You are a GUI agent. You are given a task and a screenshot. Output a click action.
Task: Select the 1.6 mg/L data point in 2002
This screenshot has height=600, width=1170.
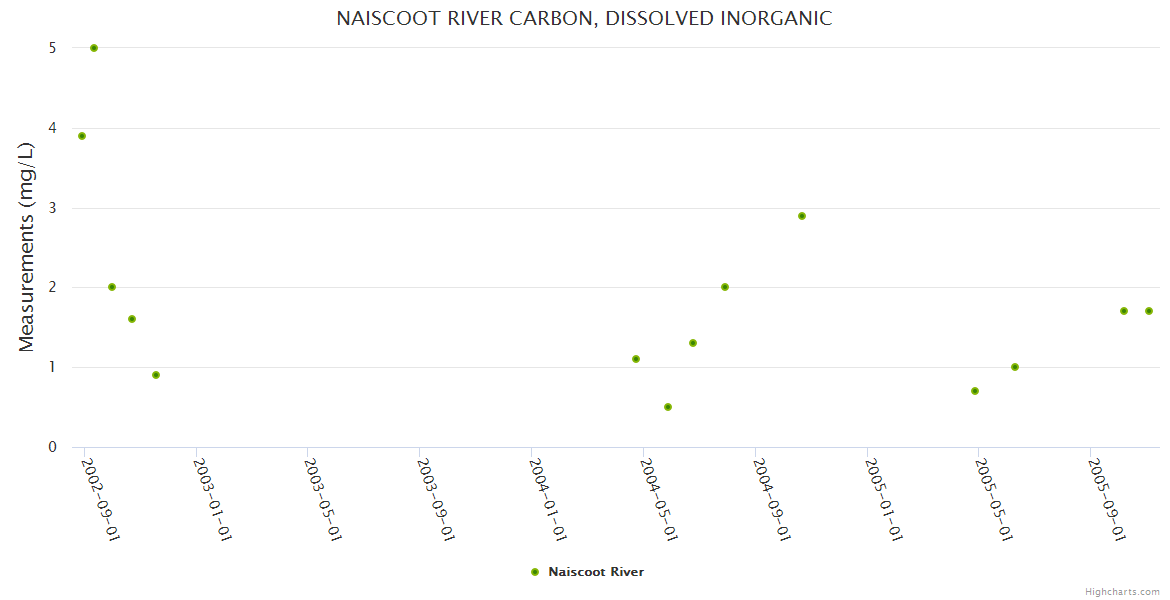(132, 319)
